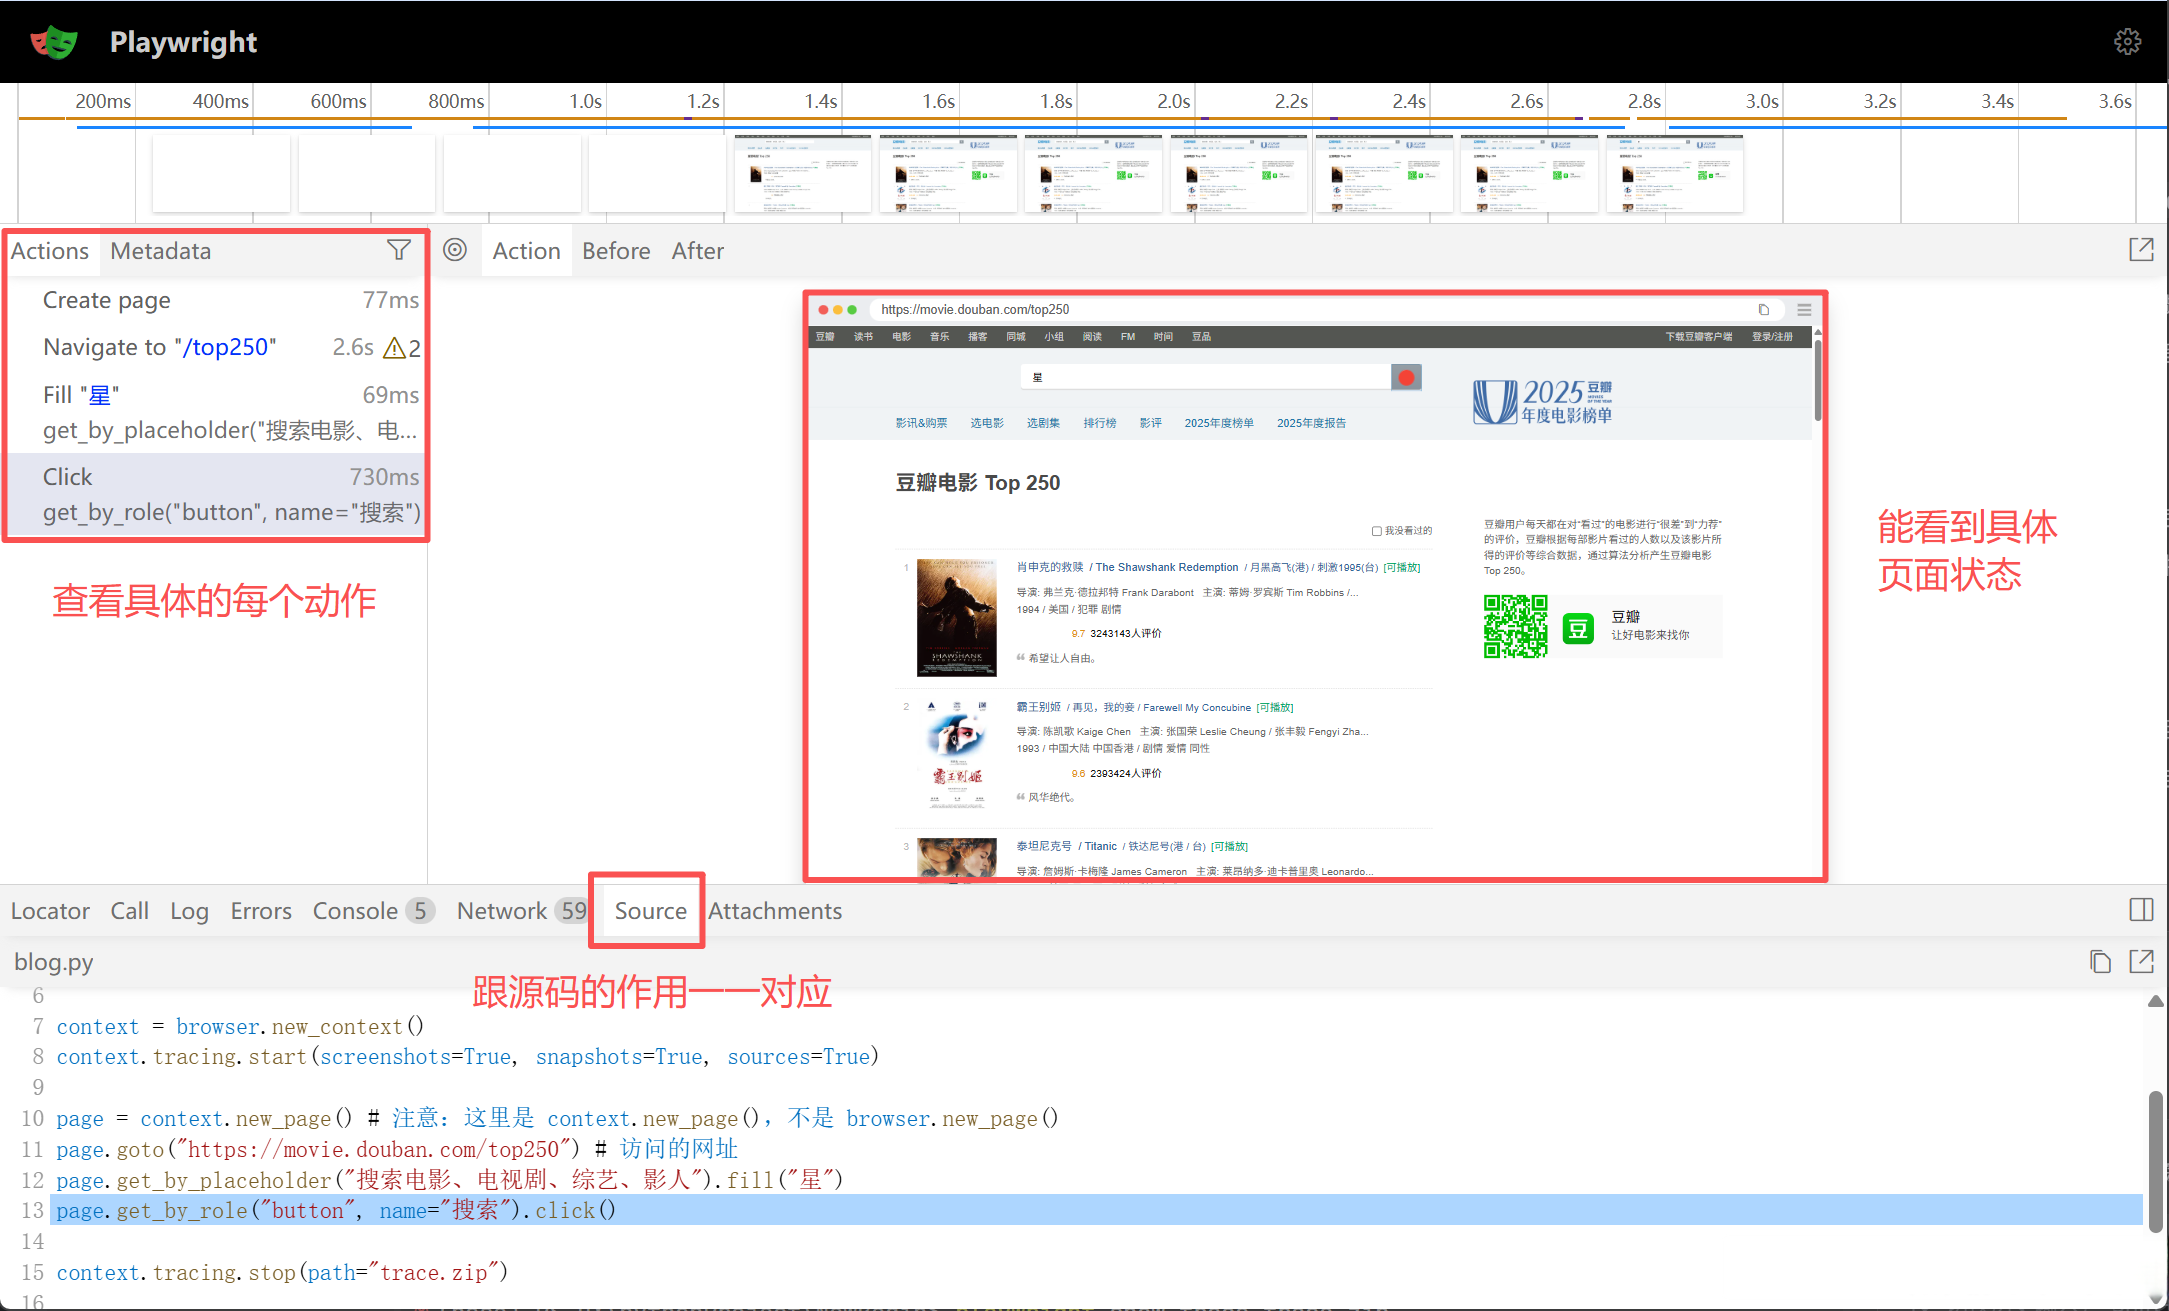Check the 我没看过的 checkbox
Image resolution: width=2169 pixels, height=1311 pixels.
1376,531
